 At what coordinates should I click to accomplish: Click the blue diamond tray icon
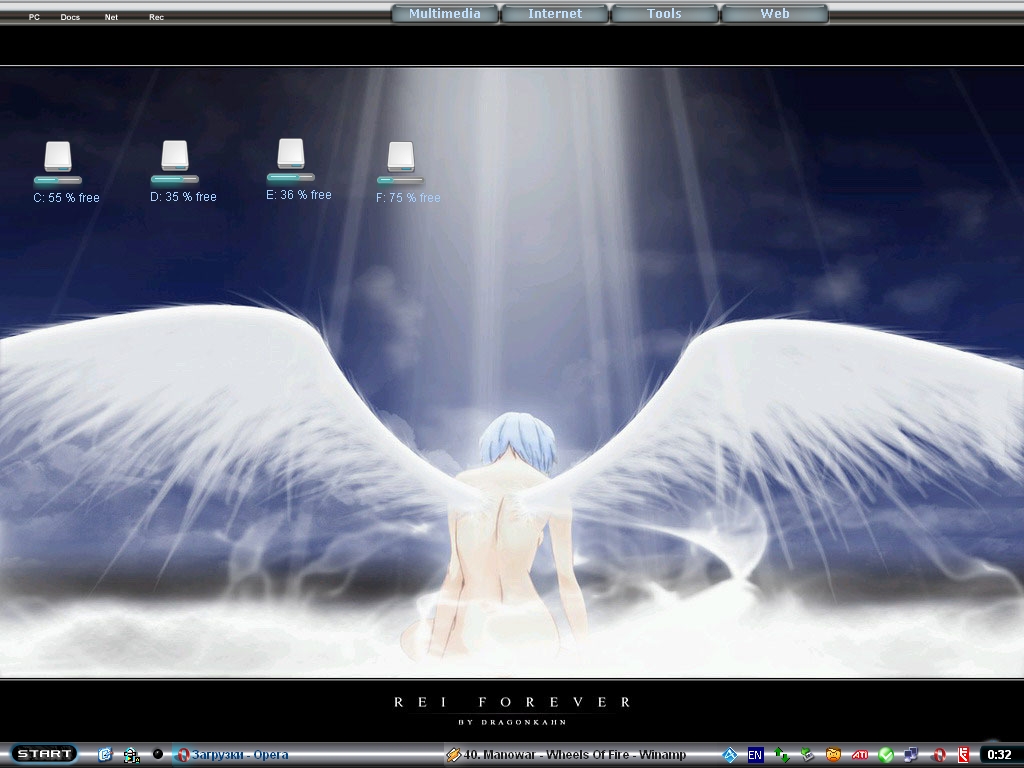pos(729,755)
